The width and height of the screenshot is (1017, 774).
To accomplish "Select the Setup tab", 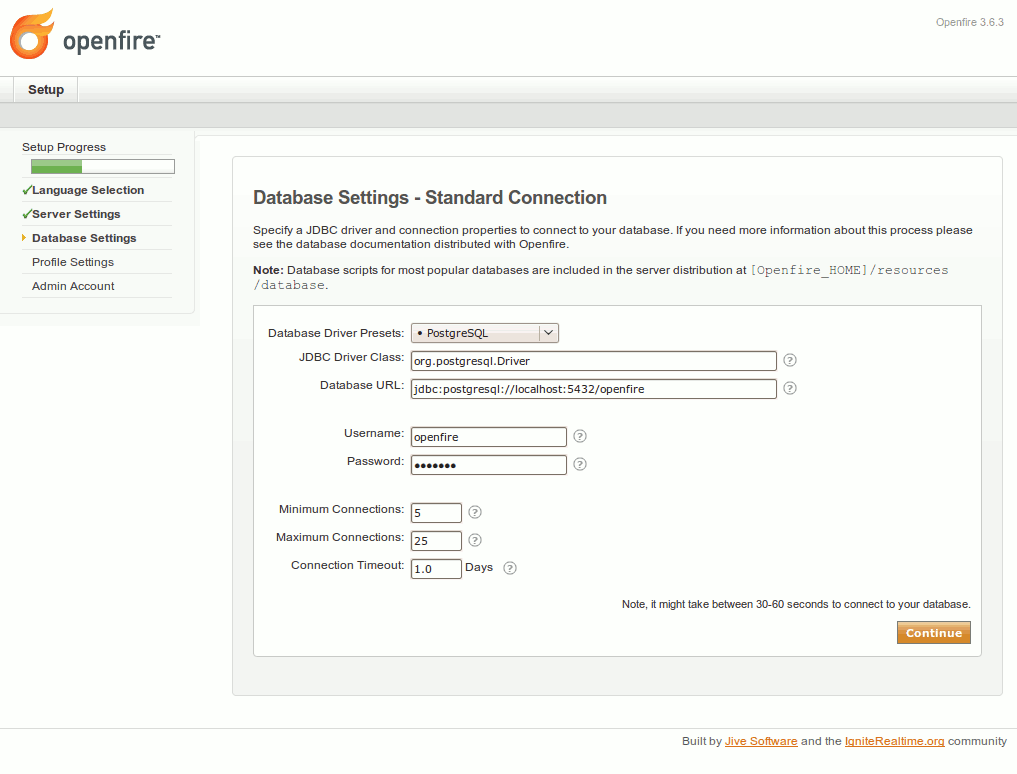I will [46, 90].
